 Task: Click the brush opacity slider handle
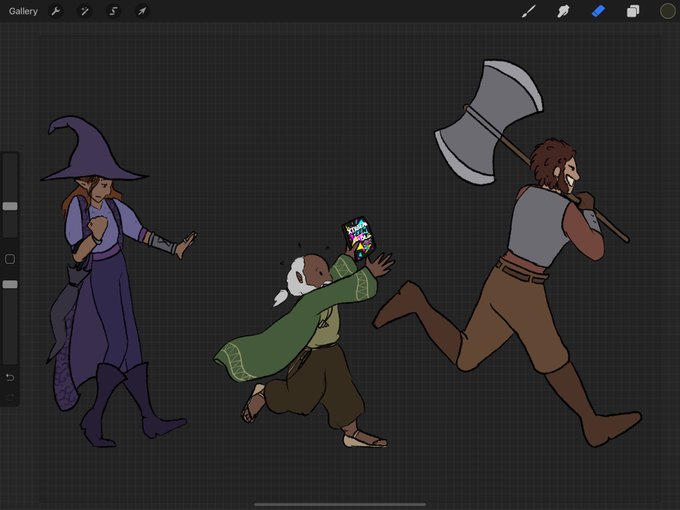(10, 284)
